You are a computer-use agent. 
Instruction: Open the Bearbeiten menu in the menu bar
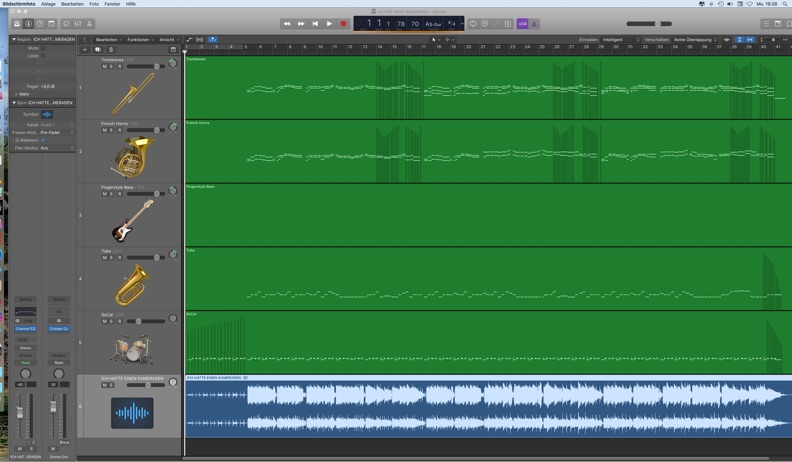[x=72, y=4]
